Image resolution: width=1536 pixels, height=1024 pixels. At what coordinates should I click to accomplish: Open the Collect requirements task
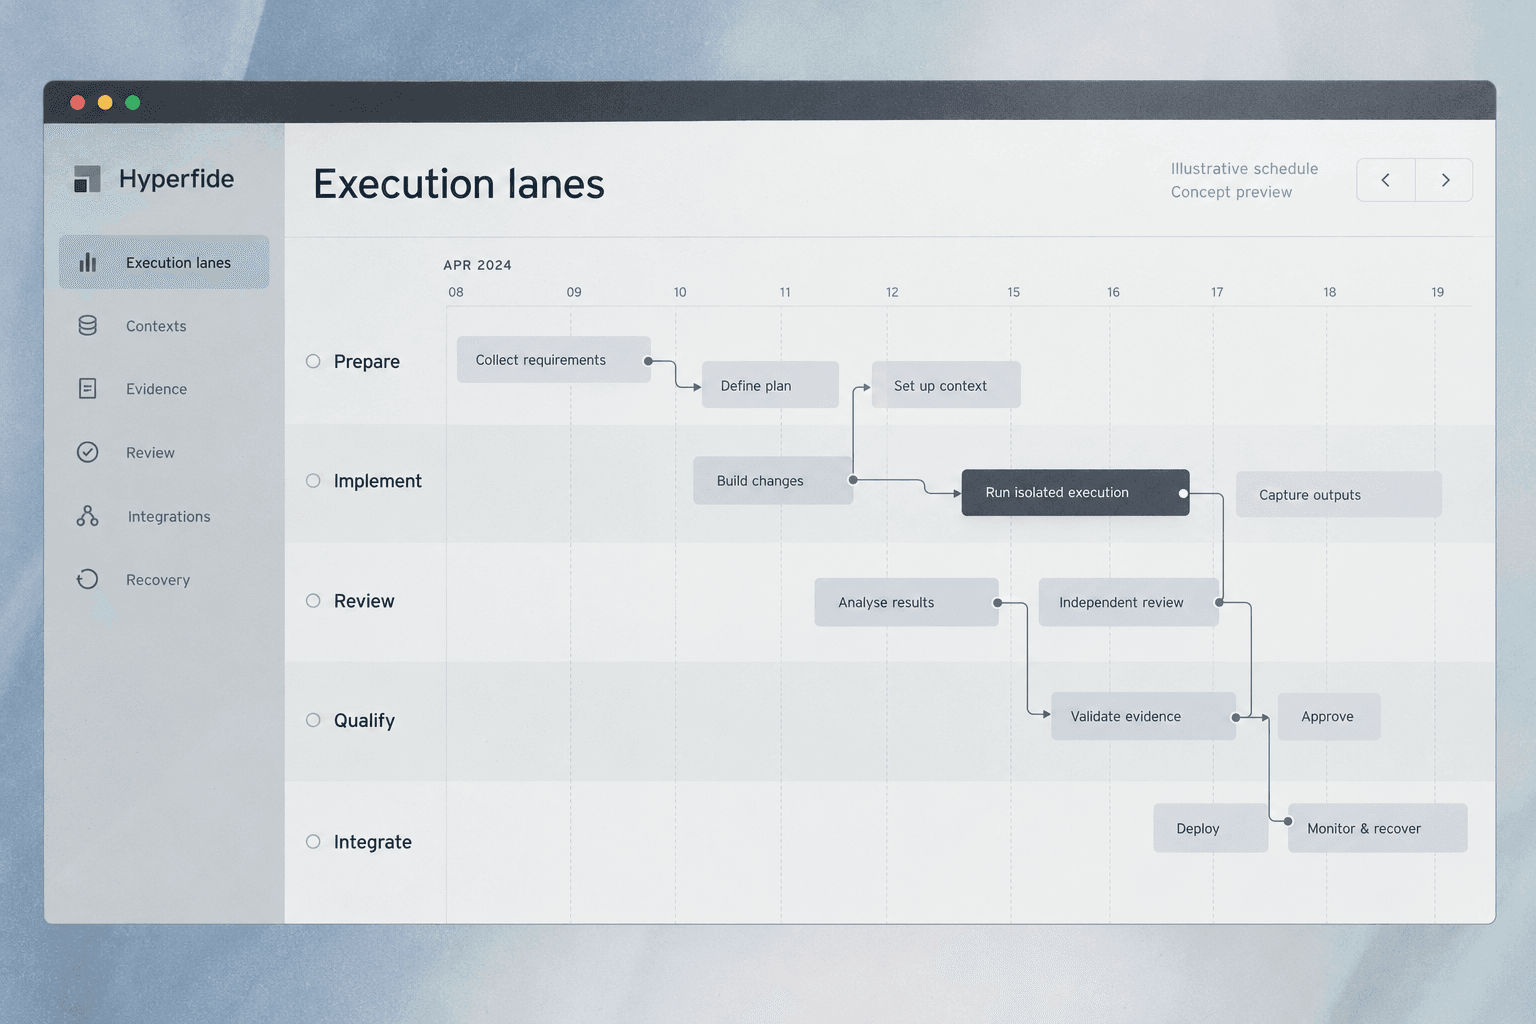point(554,360)
